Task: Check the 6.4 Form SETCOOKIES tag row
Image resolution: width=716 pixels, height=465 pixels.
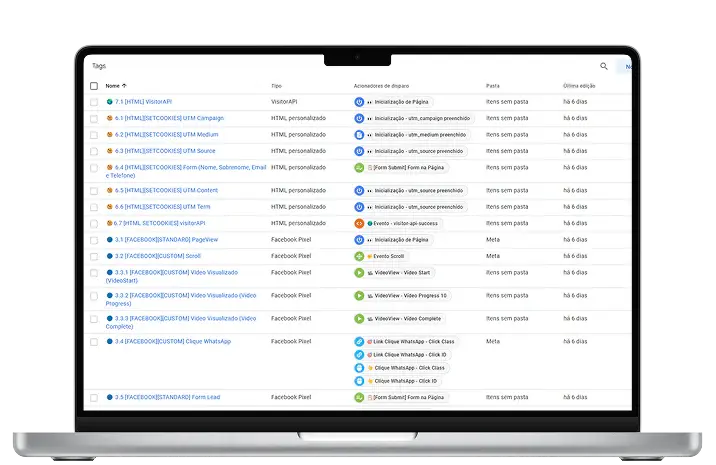Action: pos(94,168)
